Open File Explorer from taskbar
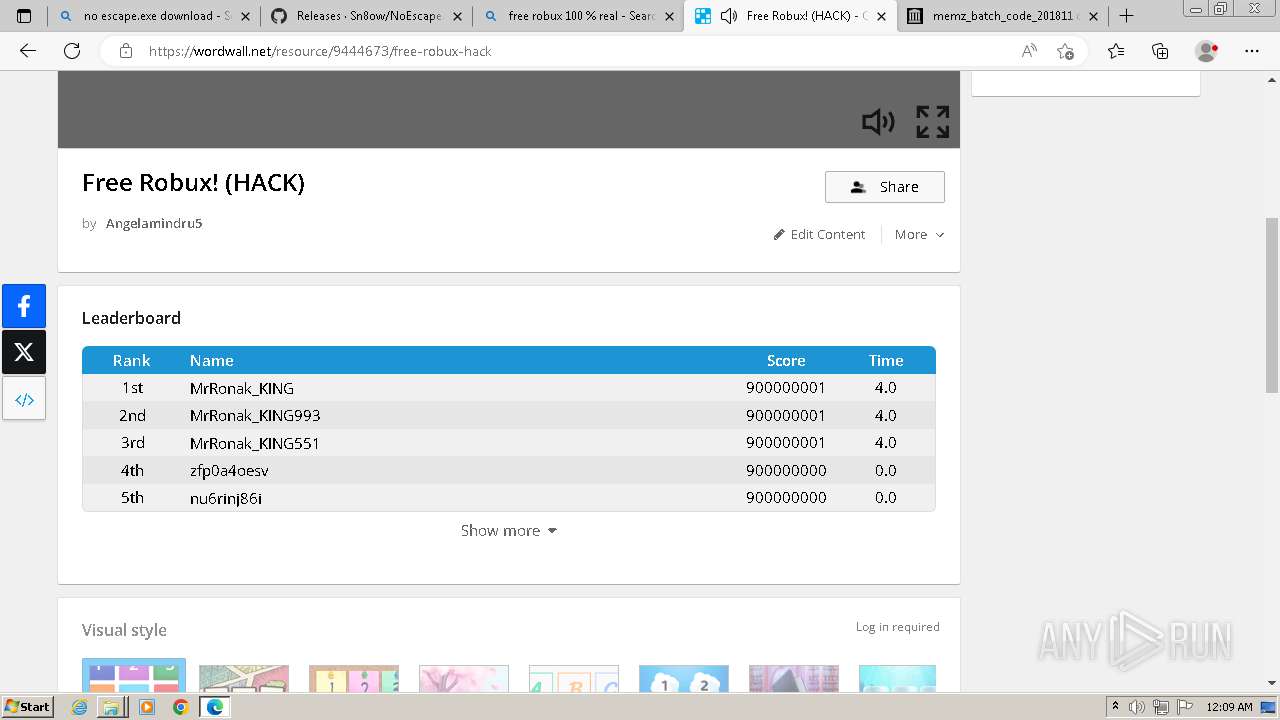The width and height of the screenshot is (1280, 720). click(111, 707)
